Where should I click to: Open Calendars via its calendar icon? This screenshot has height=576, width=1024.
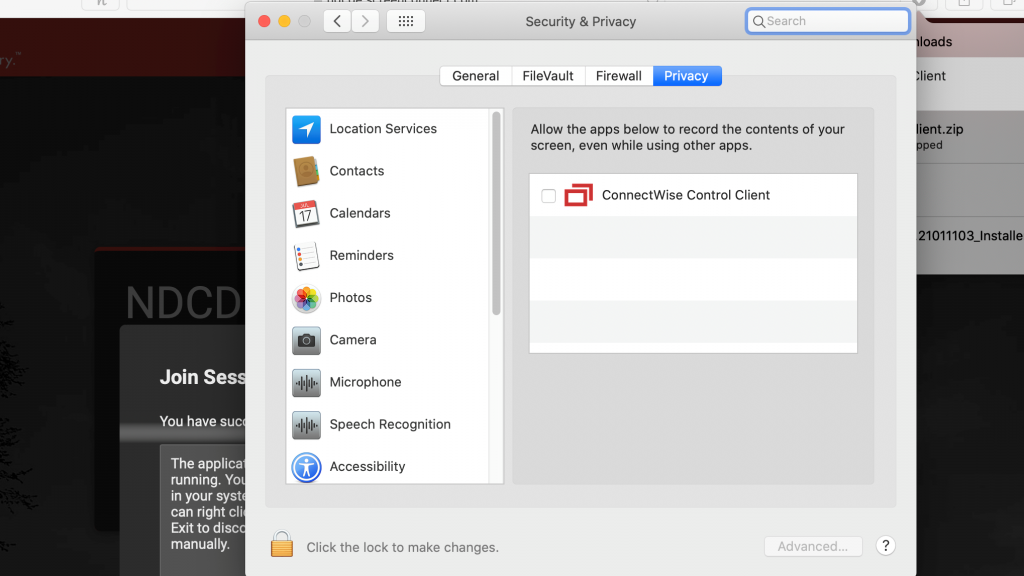[x=306, y=213]
